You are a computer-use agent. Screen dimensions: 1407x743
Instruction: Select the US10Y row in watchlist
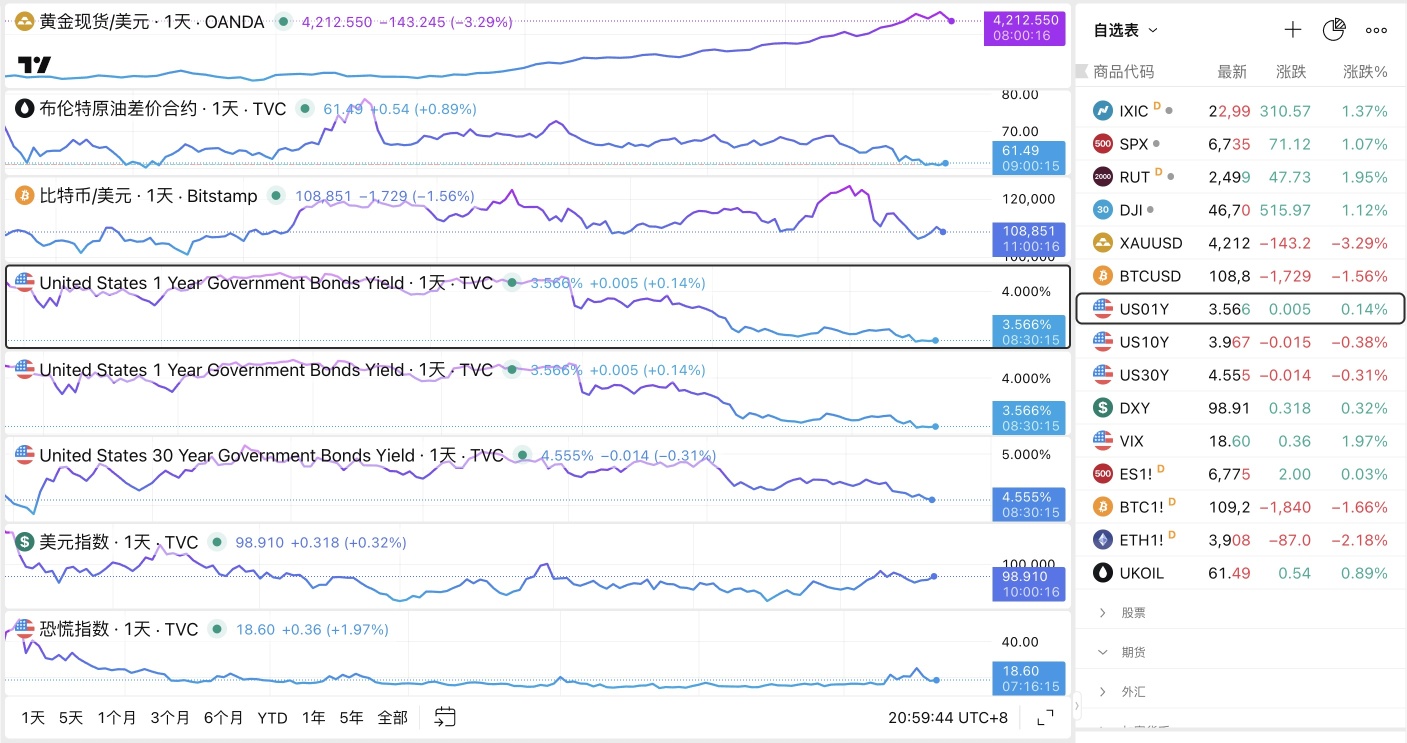point(1240,342)
